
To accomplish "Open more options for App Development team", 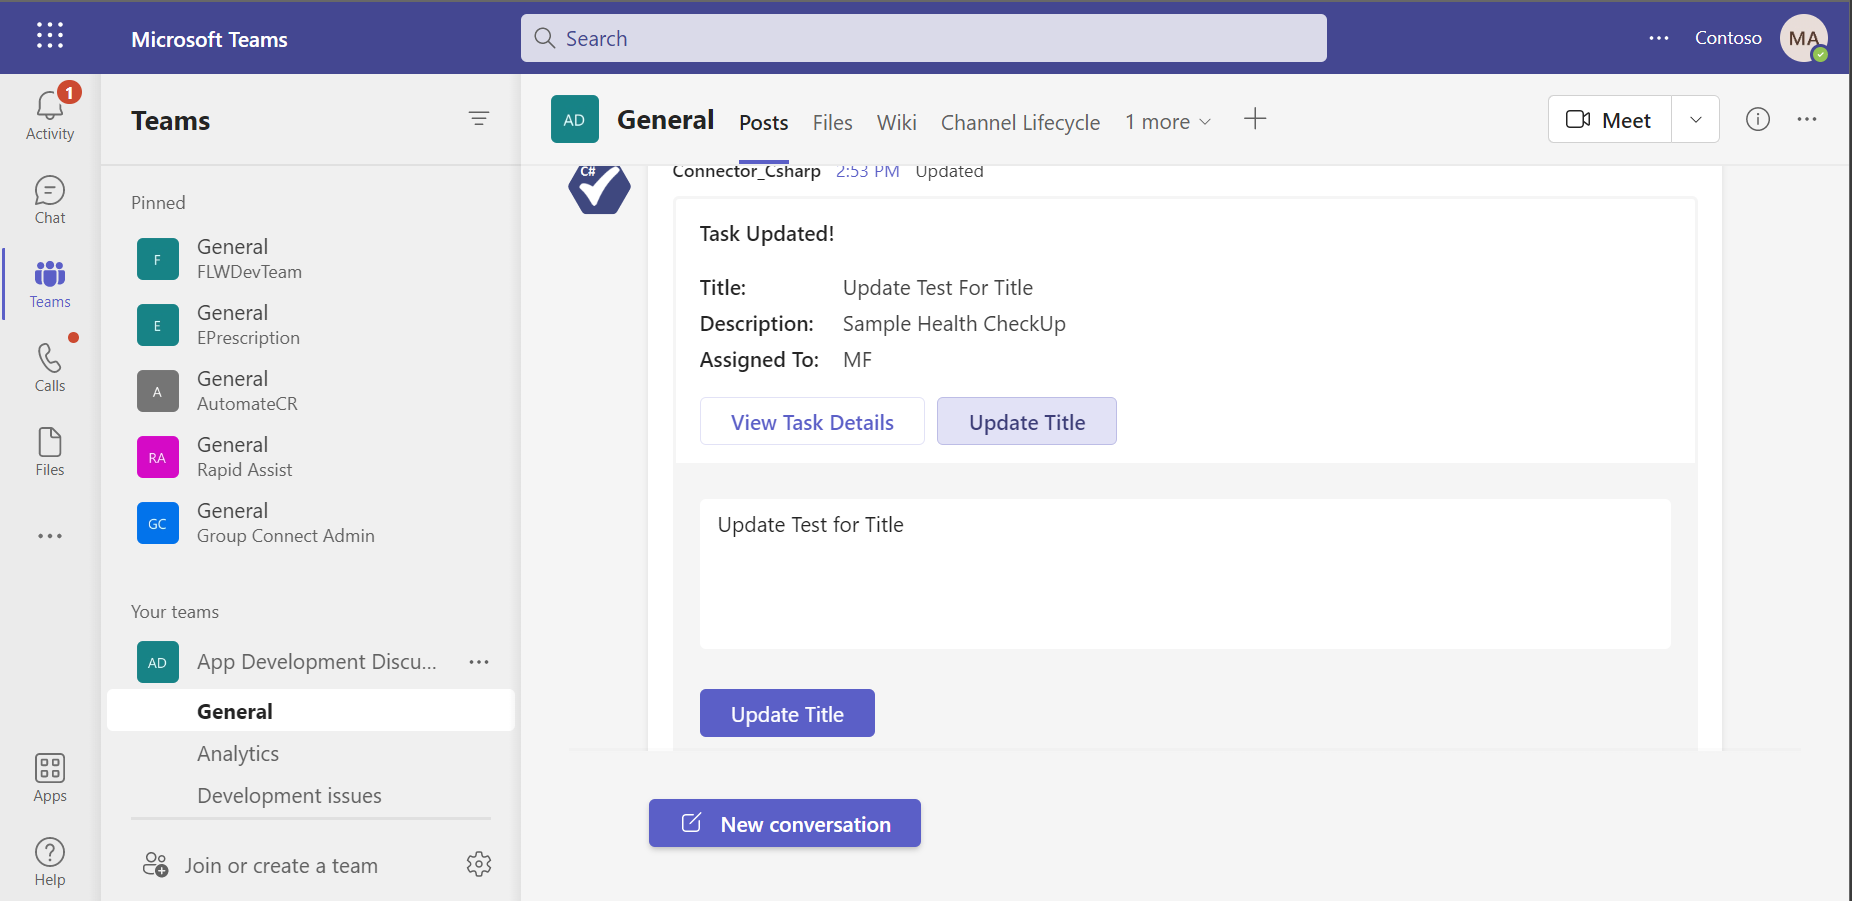I will coord(479,662).
